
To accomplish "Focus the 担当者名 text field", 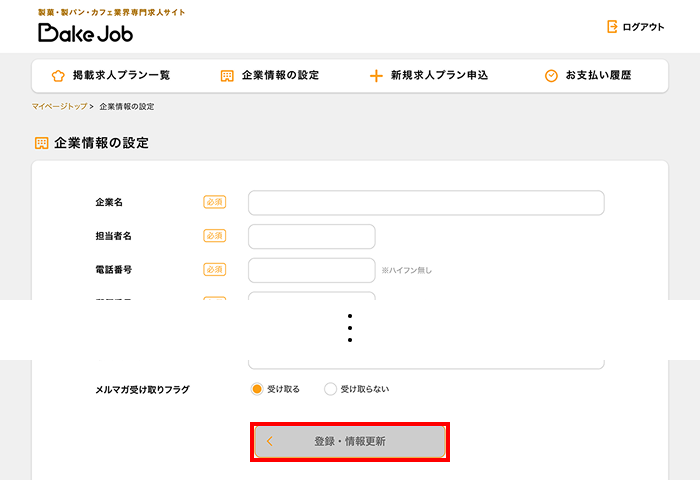I will click(311, 236).
